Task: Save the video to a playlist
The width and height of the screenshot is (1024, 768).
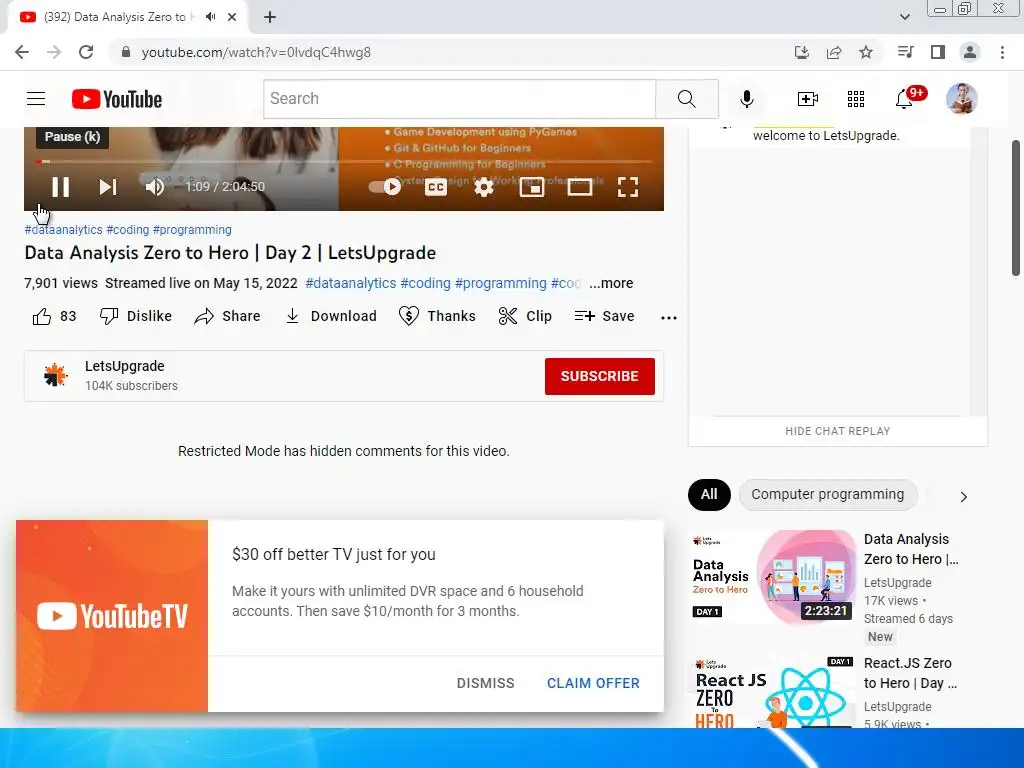Action: tap(604, 316)
